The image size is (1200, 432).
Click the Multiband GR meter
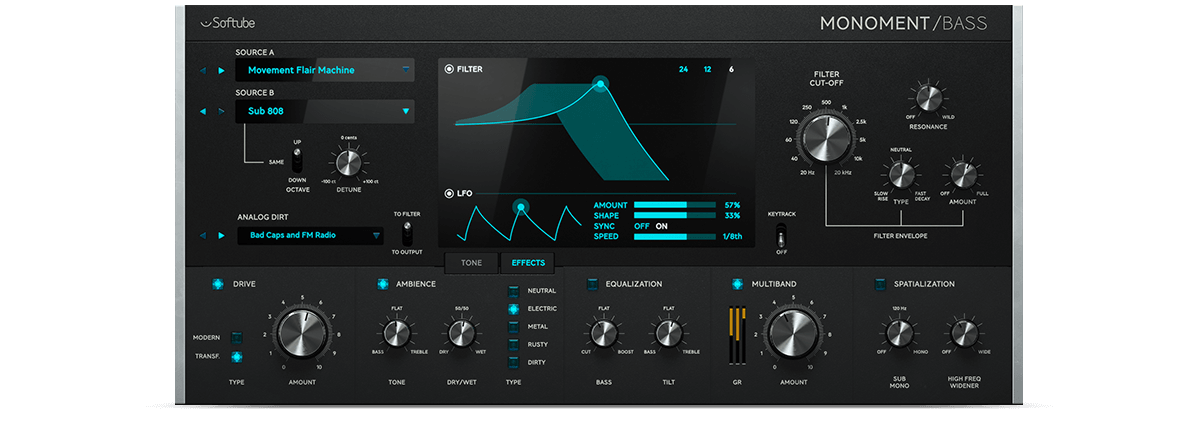(738, 334)
